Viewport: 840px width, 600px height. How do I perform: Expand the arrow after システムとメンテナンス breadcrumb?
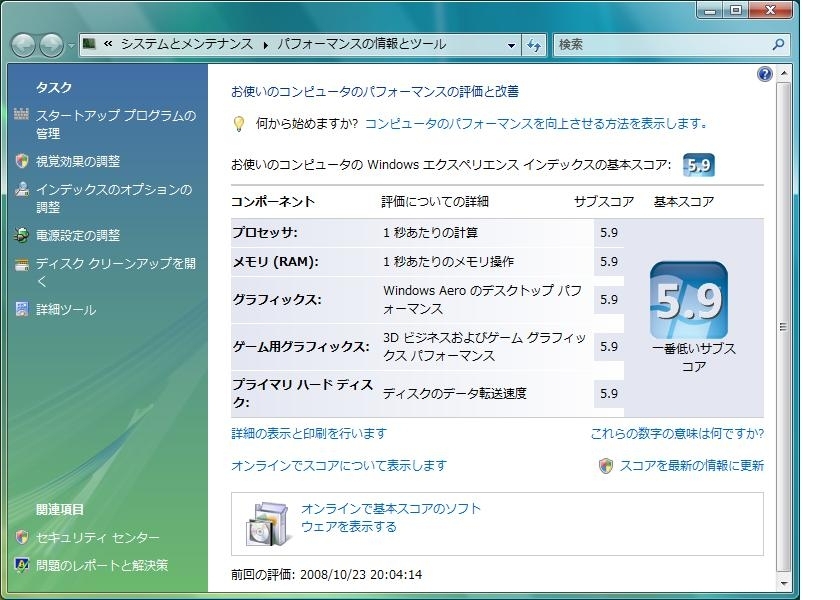(265, 45)
